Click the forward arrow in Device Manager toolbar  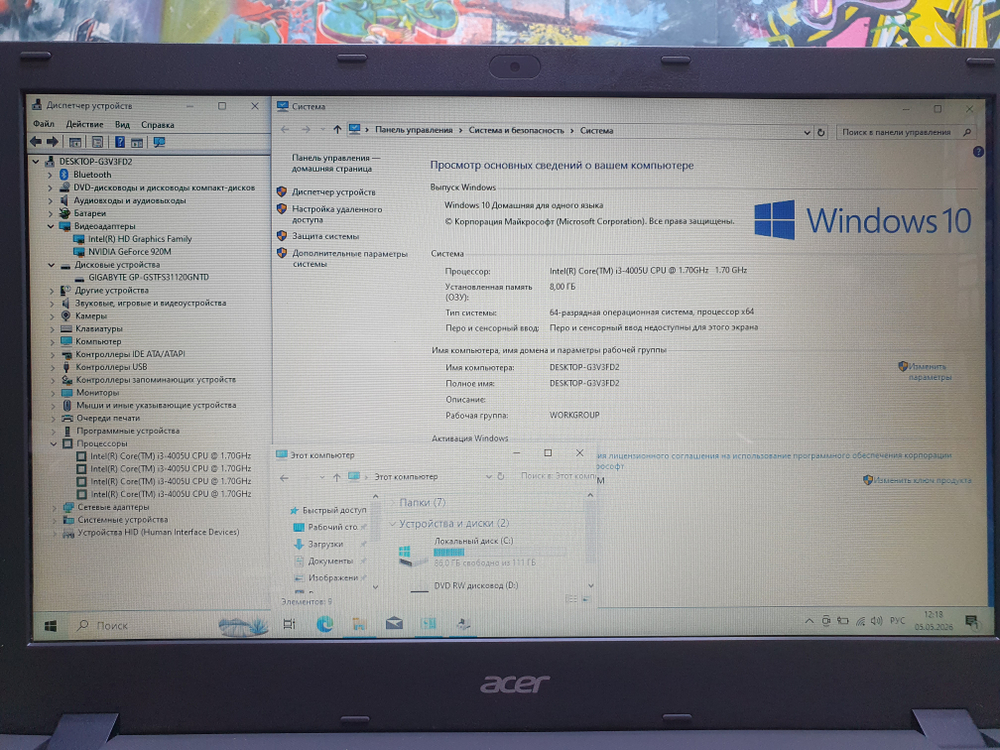click(x=52, y=142)
